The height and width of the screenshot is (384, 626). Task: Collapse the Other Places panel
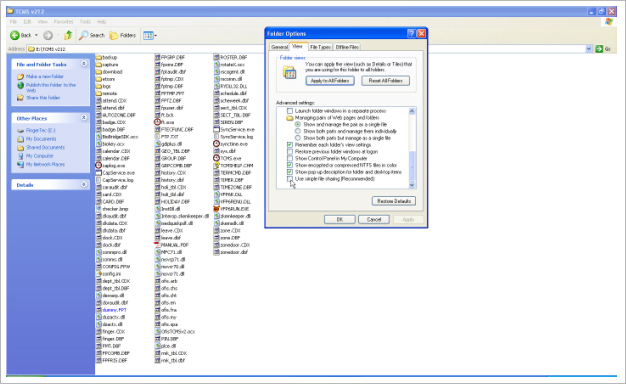(x=84, y=118)
